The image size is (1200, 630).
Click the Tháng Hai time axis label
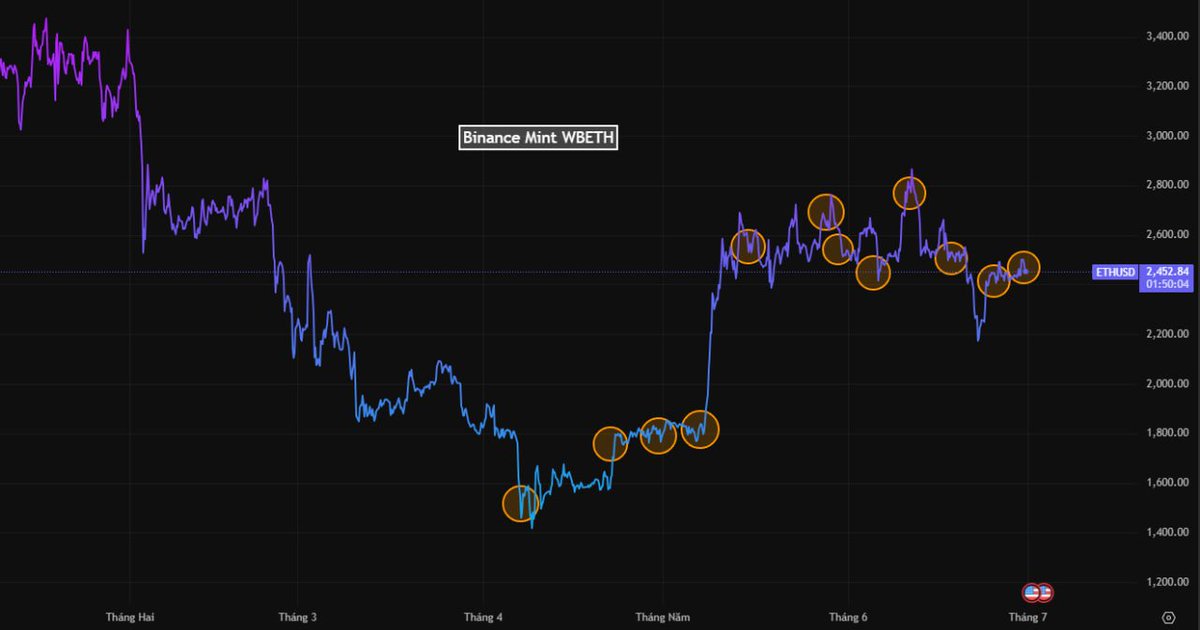tap(130, 617)
